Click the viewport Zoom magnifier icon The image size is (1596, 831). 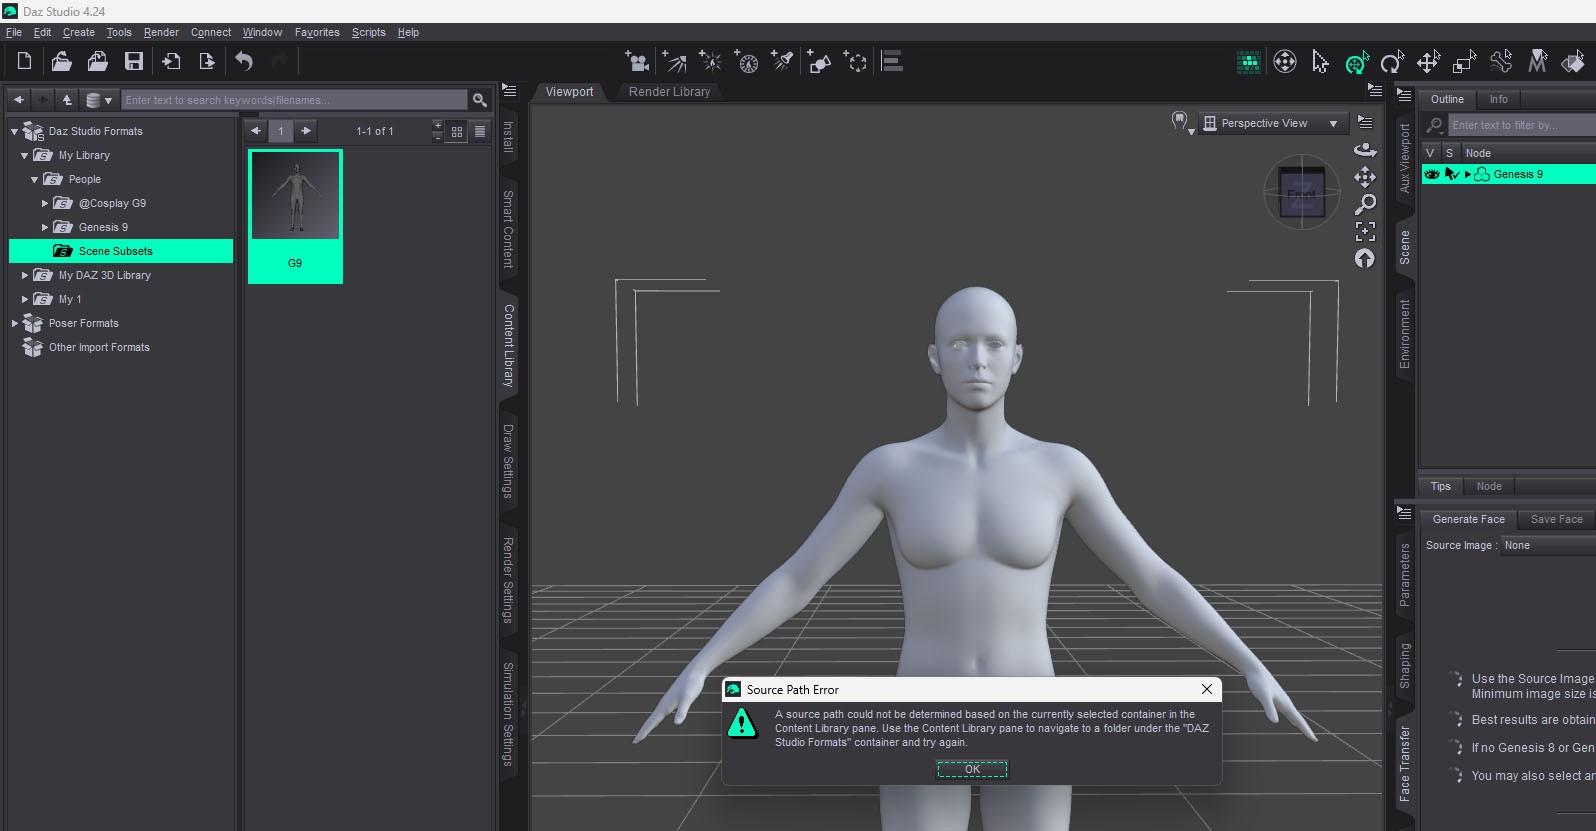click(x=1365, y=204)
